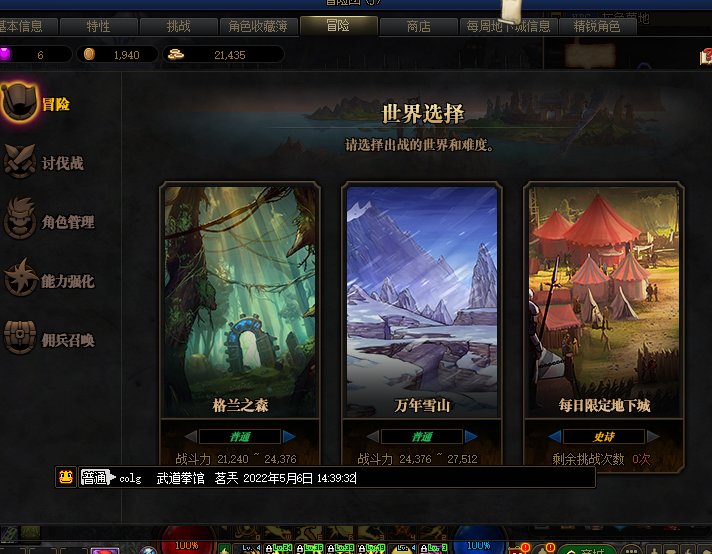The image size is (712, 554).
Task: Decrease difficulty for 格兰之森 with left arrow
Action: tap(191, 436)
